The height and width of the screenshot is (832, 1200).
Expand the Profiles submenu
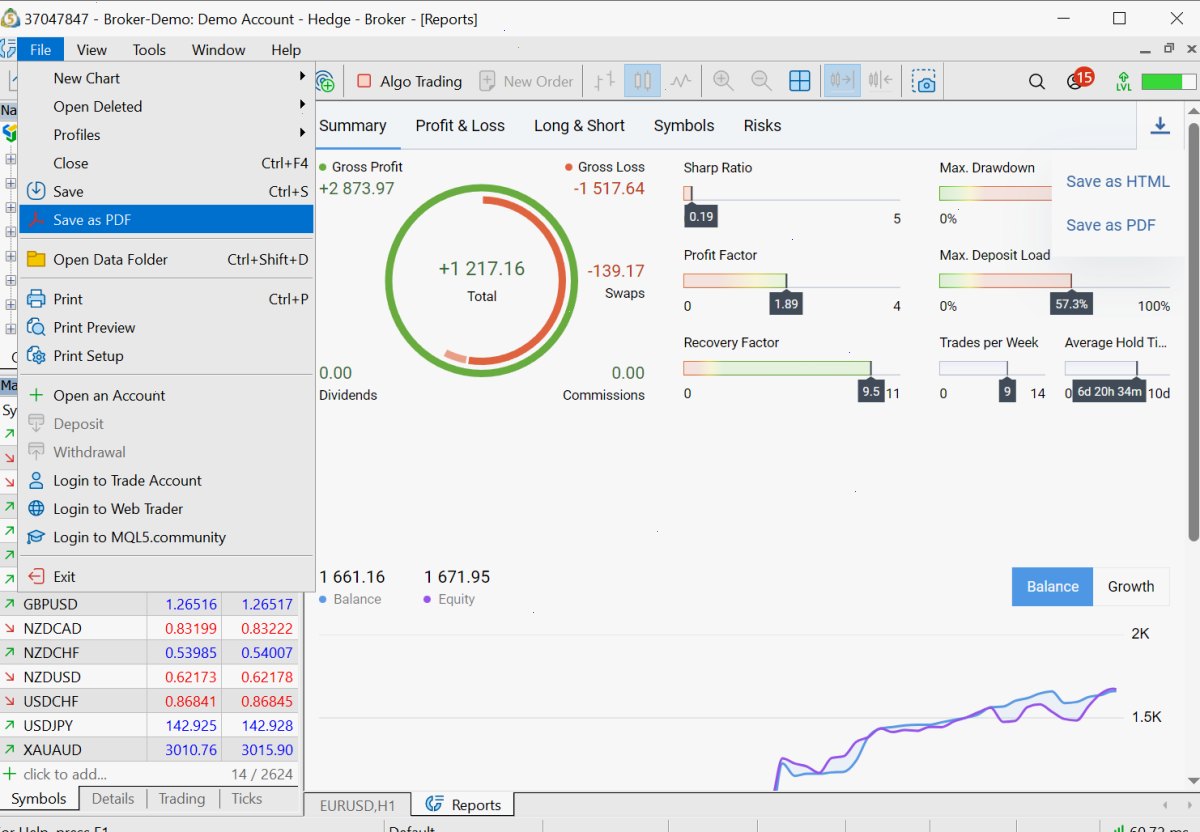coord(166,134)
